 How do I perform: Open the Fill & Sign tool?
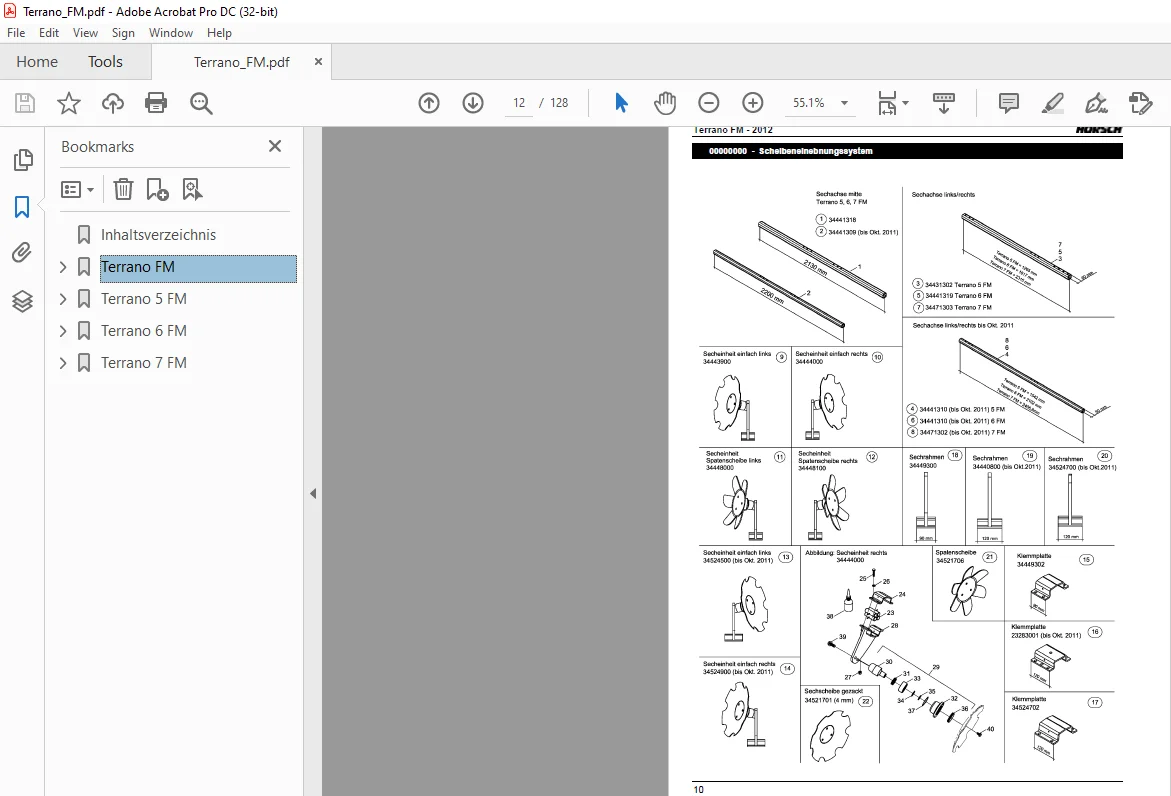pyautogui.click(x=1096, y=103)
